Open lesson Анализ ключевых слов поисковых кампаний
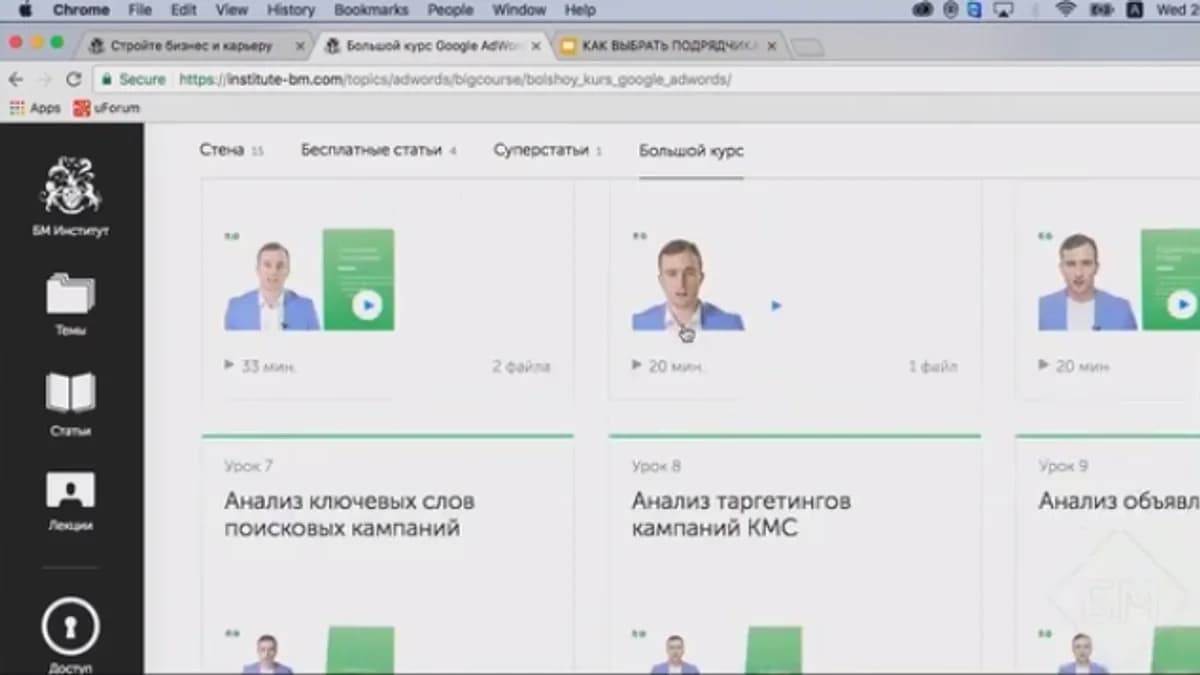The height and width of the screenshot is (675, 1200). point(349,515)
